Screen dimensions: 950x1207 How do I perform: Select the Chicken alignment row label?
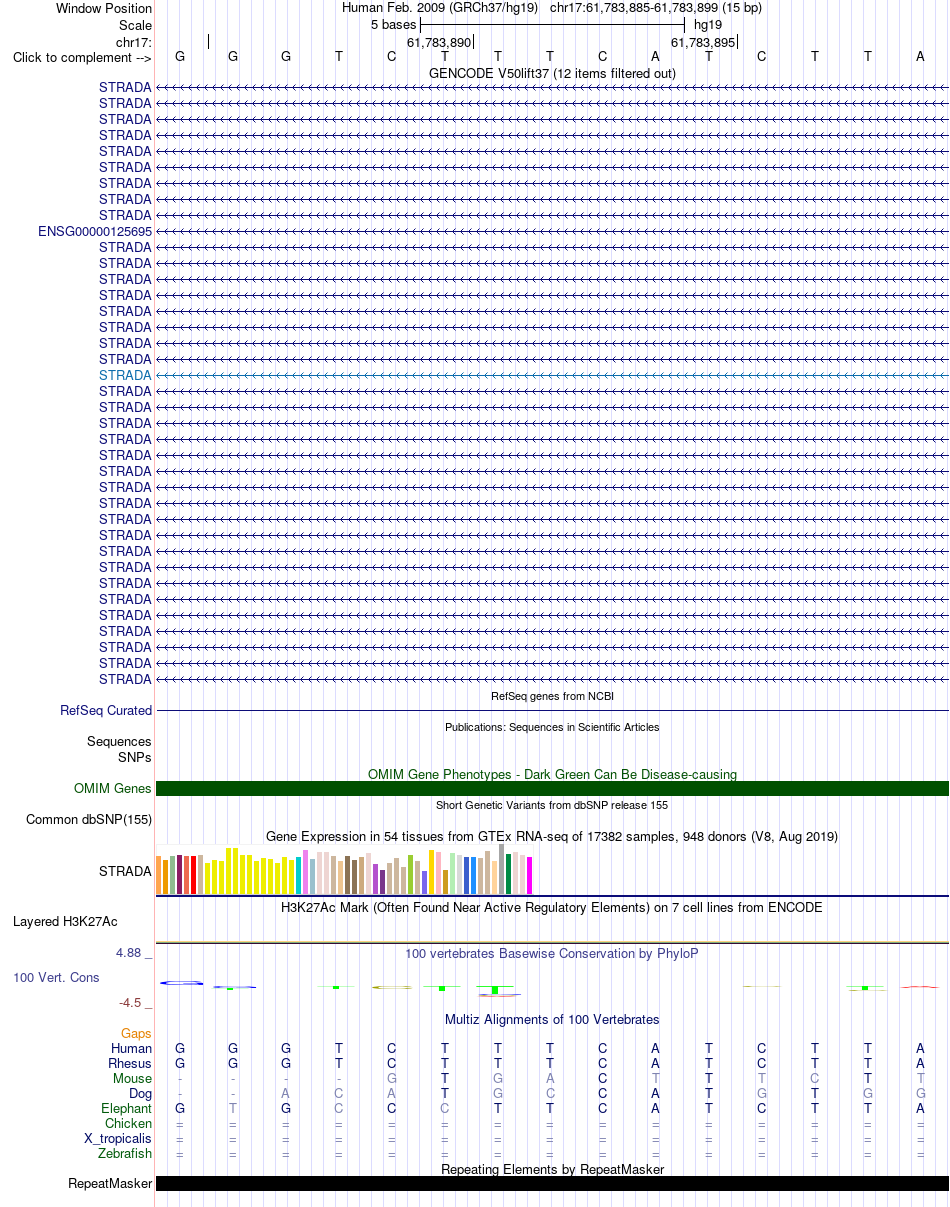(128, 1124)
